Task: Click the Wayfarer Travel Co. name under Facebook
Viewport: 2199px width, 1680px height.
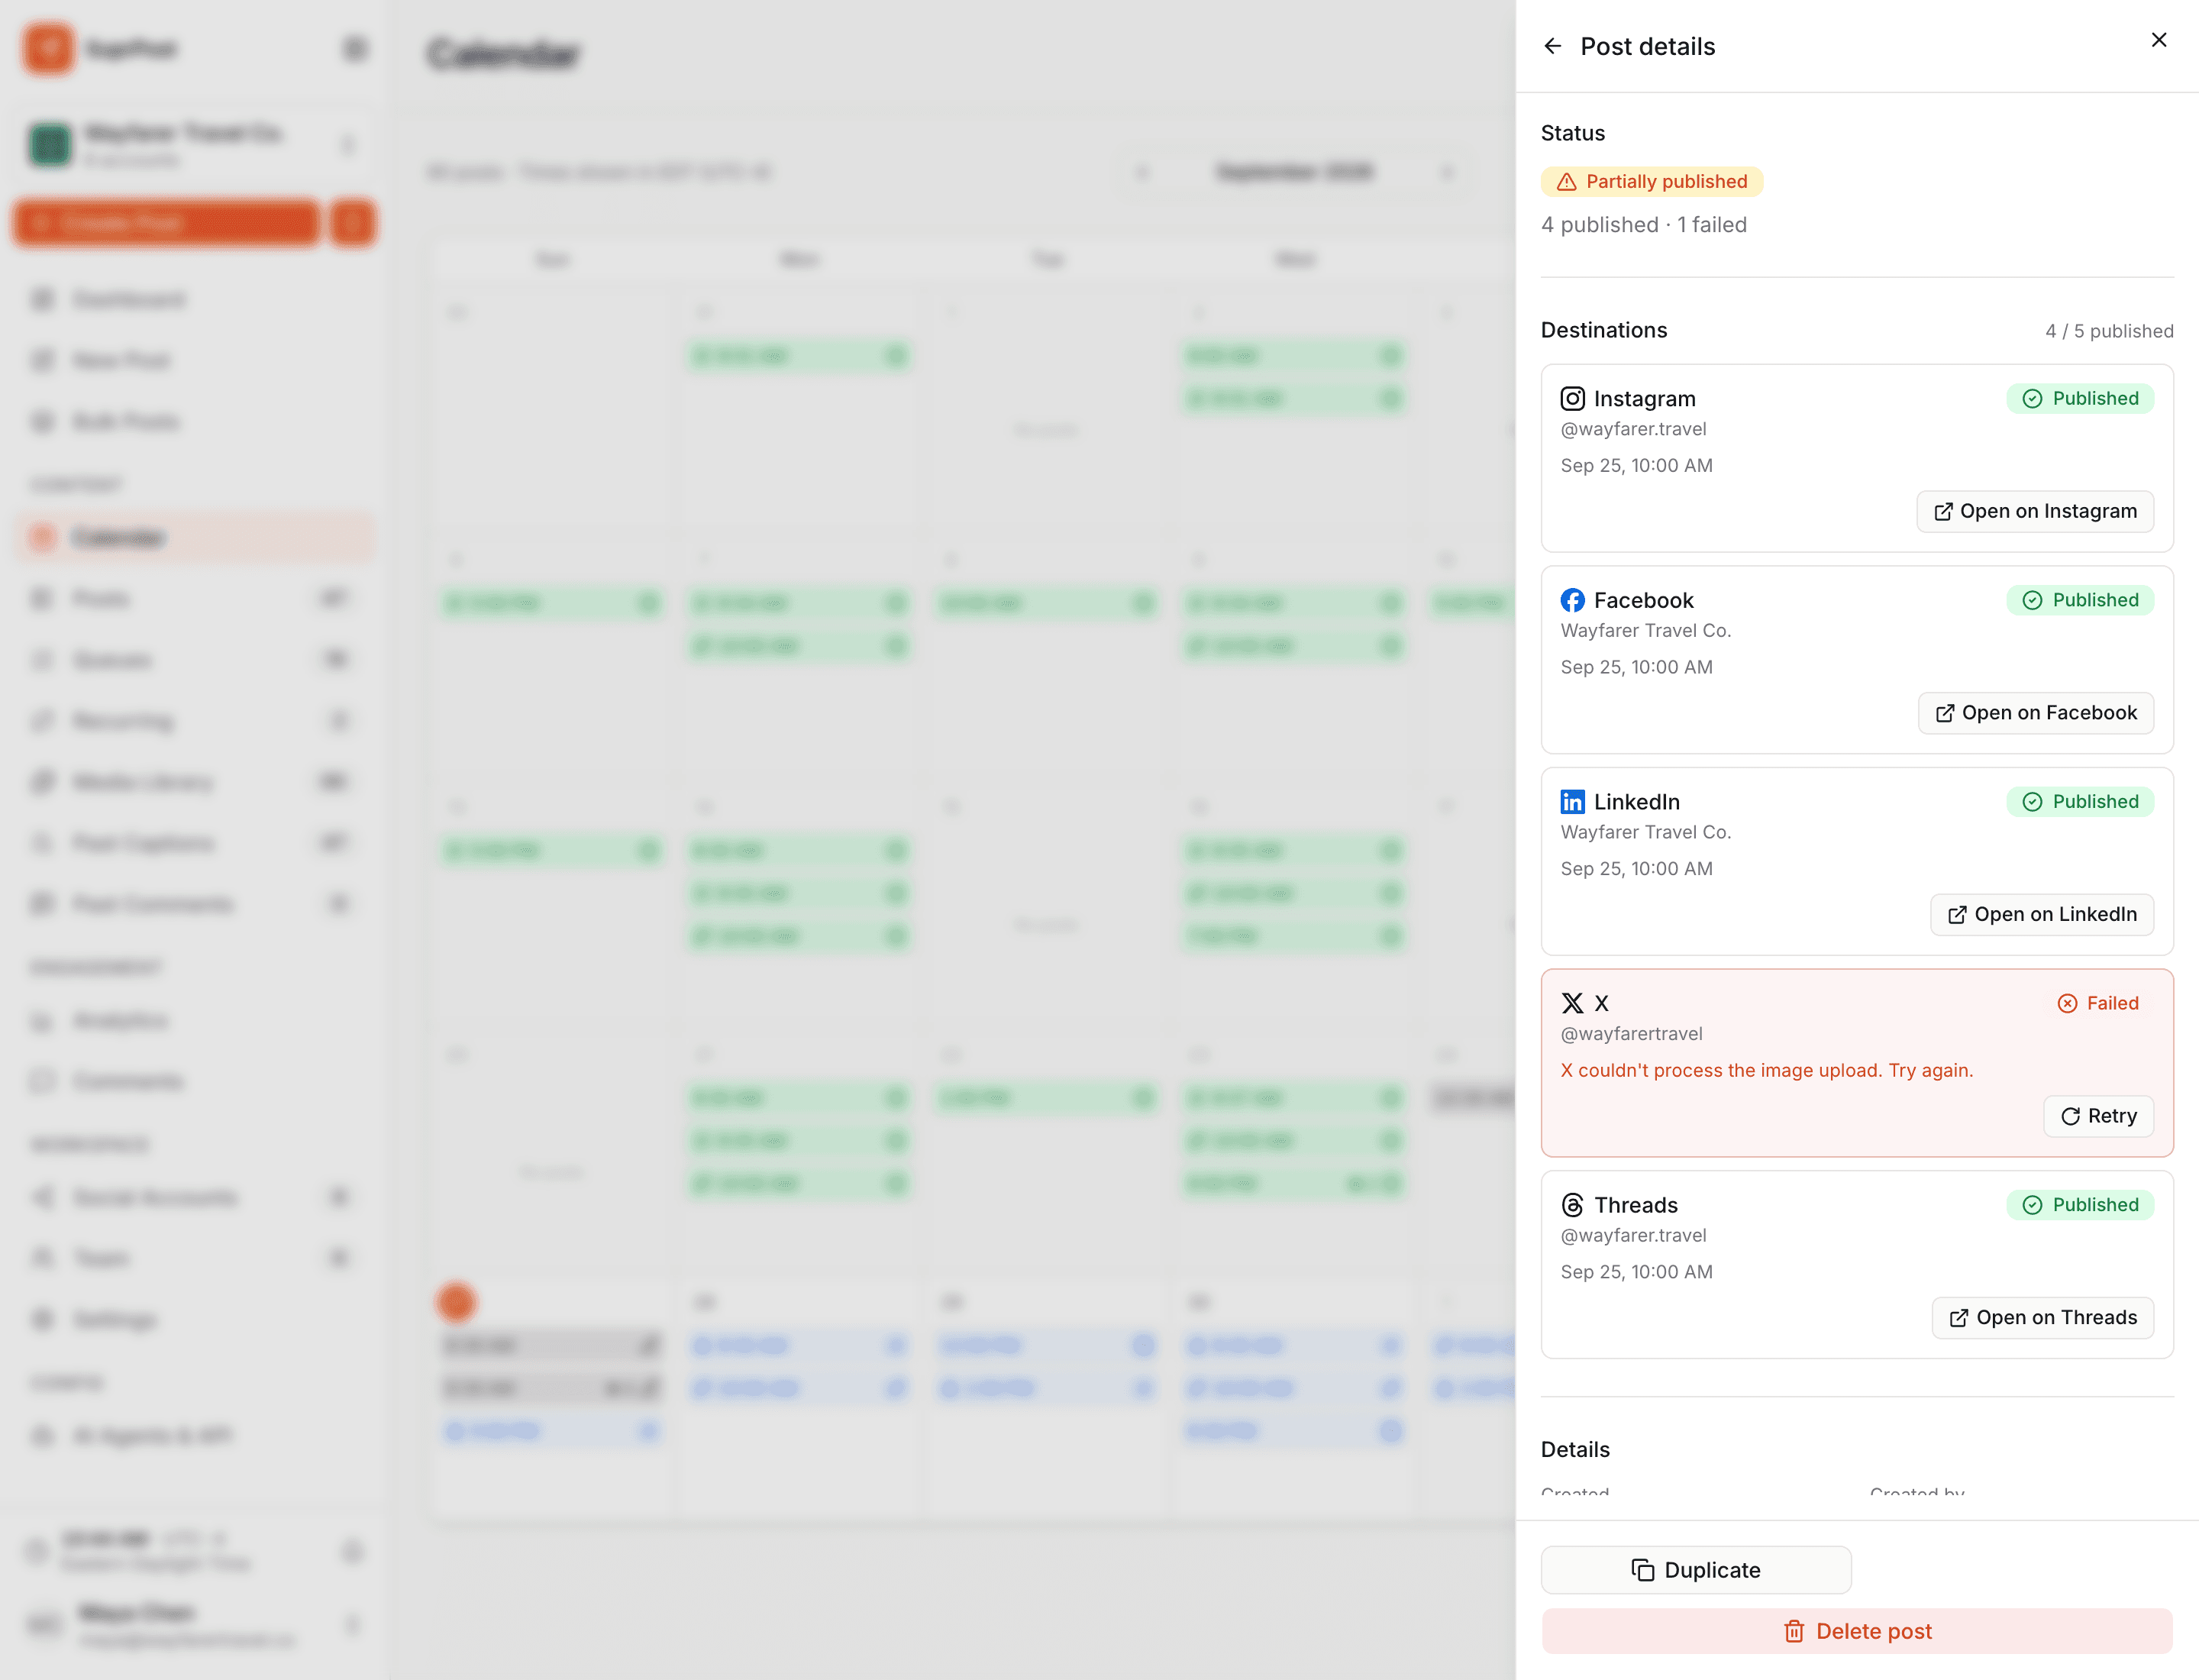Action: tap(1645, 631)
